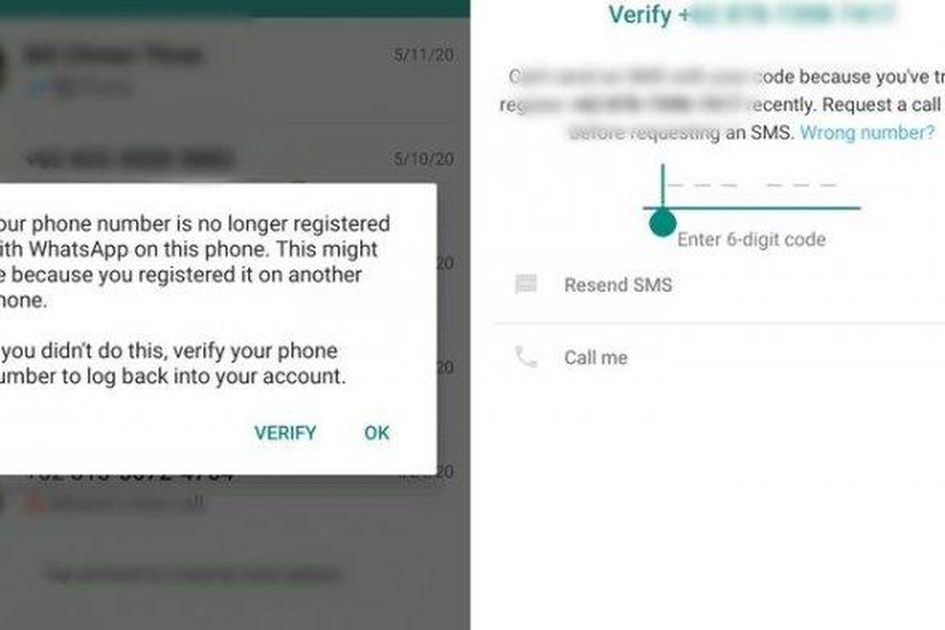Tap the phone icon beside Call me
Image resolution: width=945 pixels, height=630 pixels.
pos(526,357)
